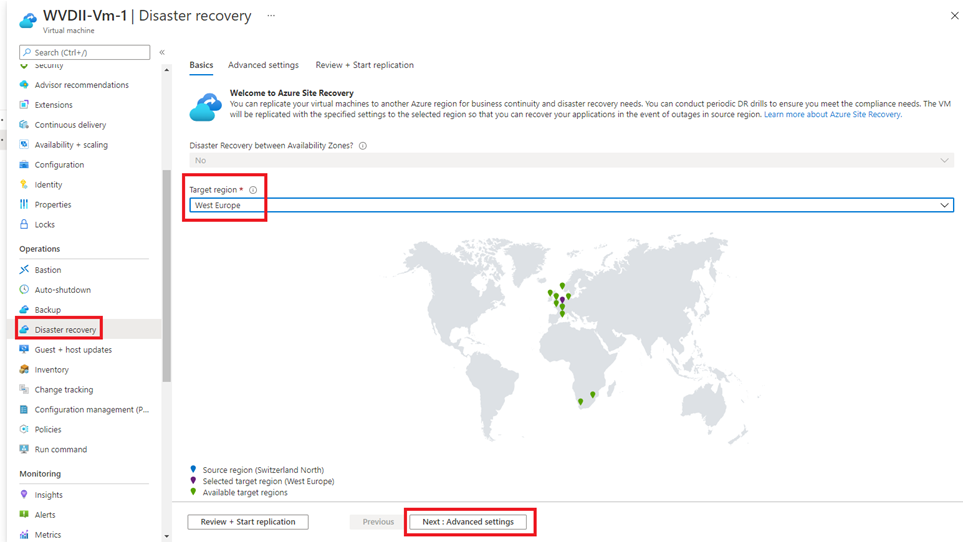The image size is (963, 542).
Task: Switch to Review + Start replication tab
Action: (365, 65)
